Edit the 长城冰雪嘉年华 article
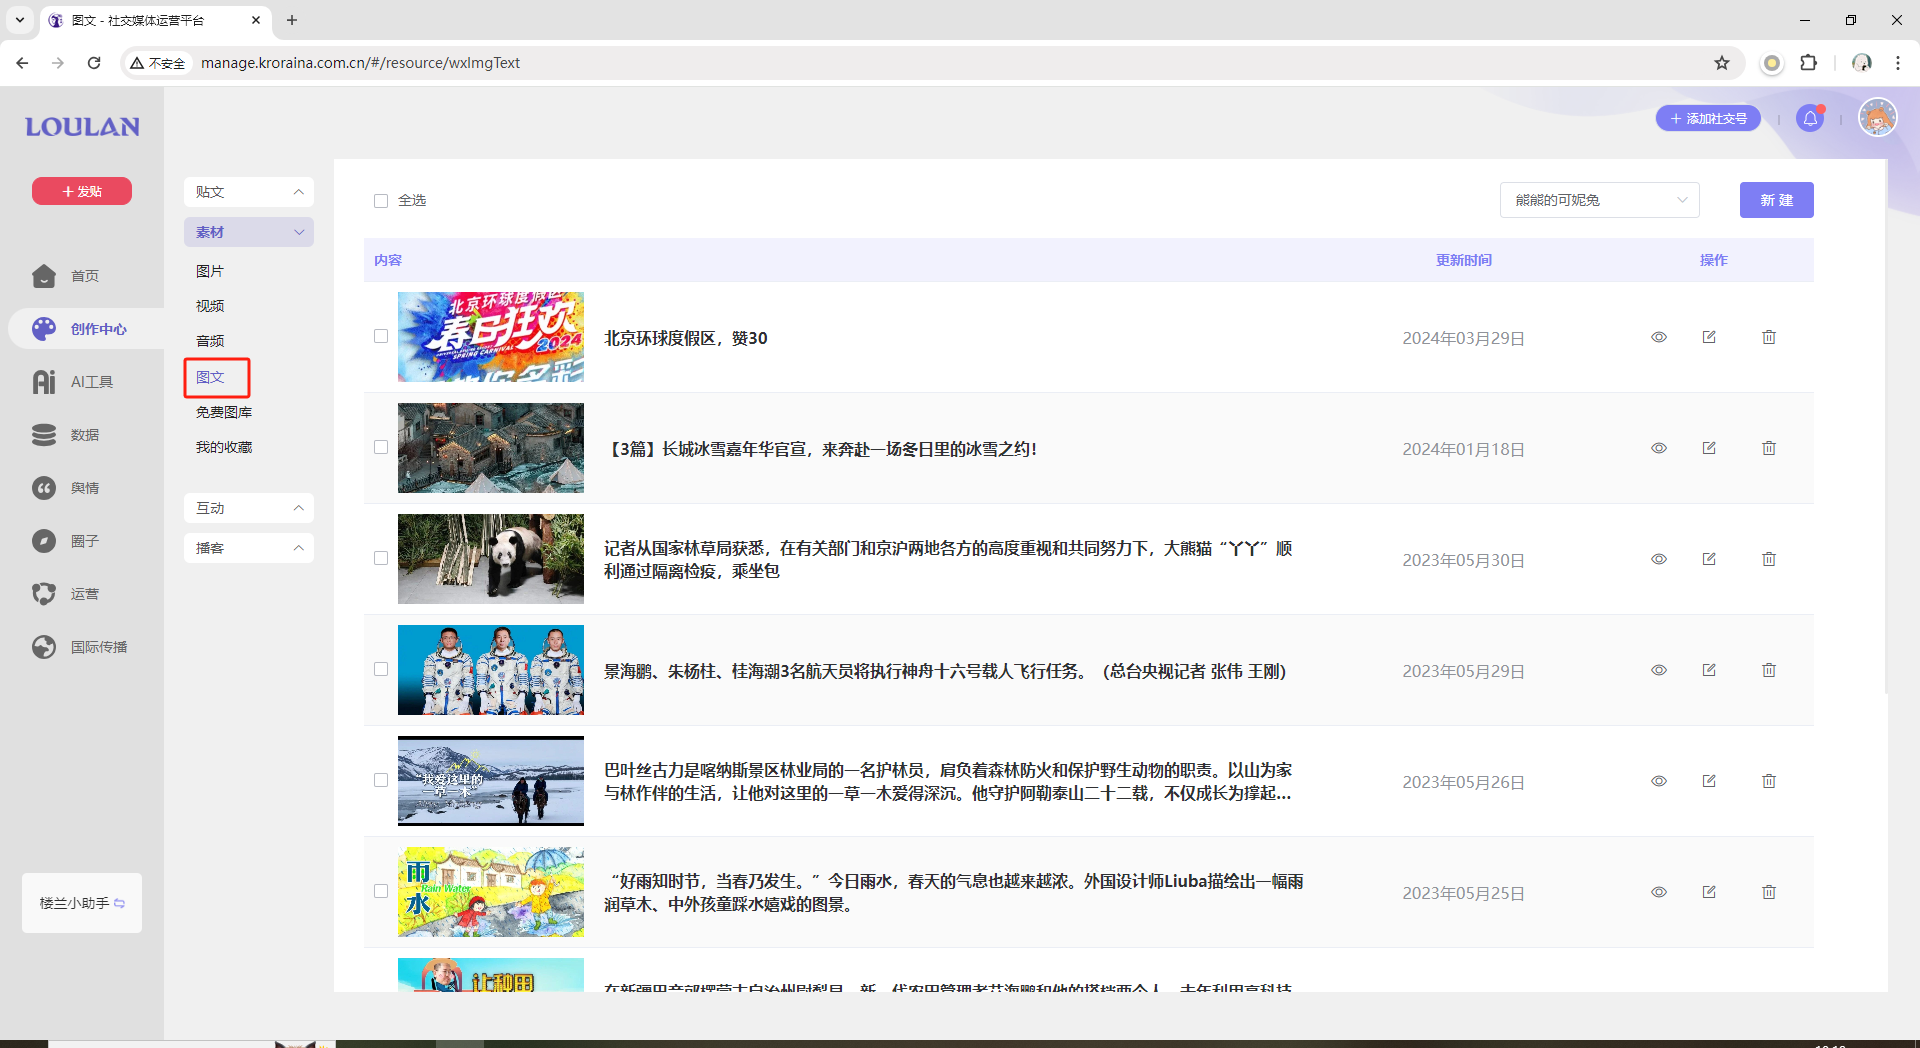Viewport: 1920px width, 1048px height. 1709,448
